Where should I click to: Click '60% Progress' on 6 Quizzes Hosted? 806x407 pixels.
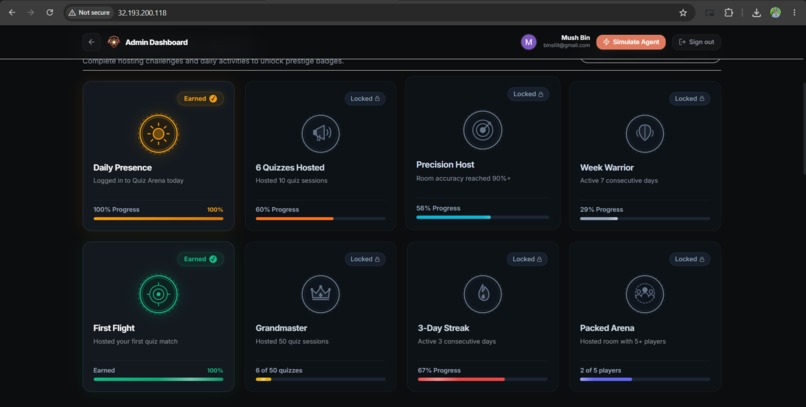277,210
